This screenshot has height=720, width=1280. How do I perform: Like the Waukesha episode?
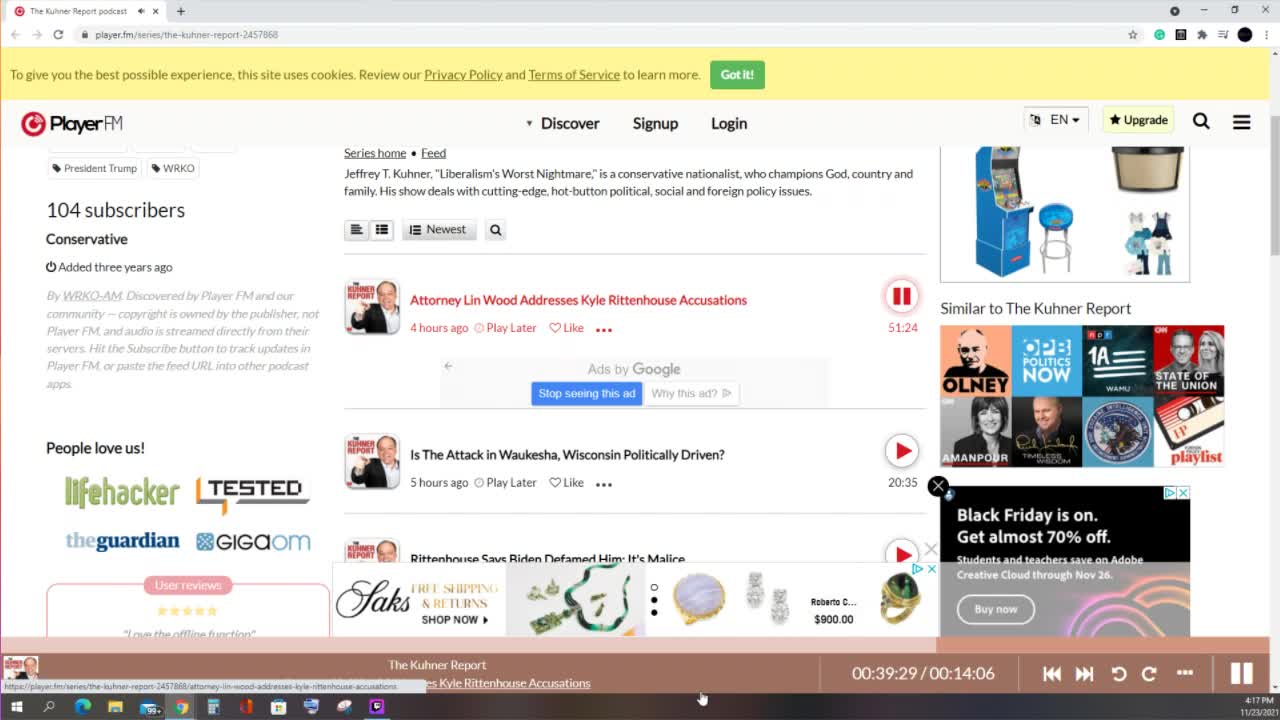coord(566,483)
